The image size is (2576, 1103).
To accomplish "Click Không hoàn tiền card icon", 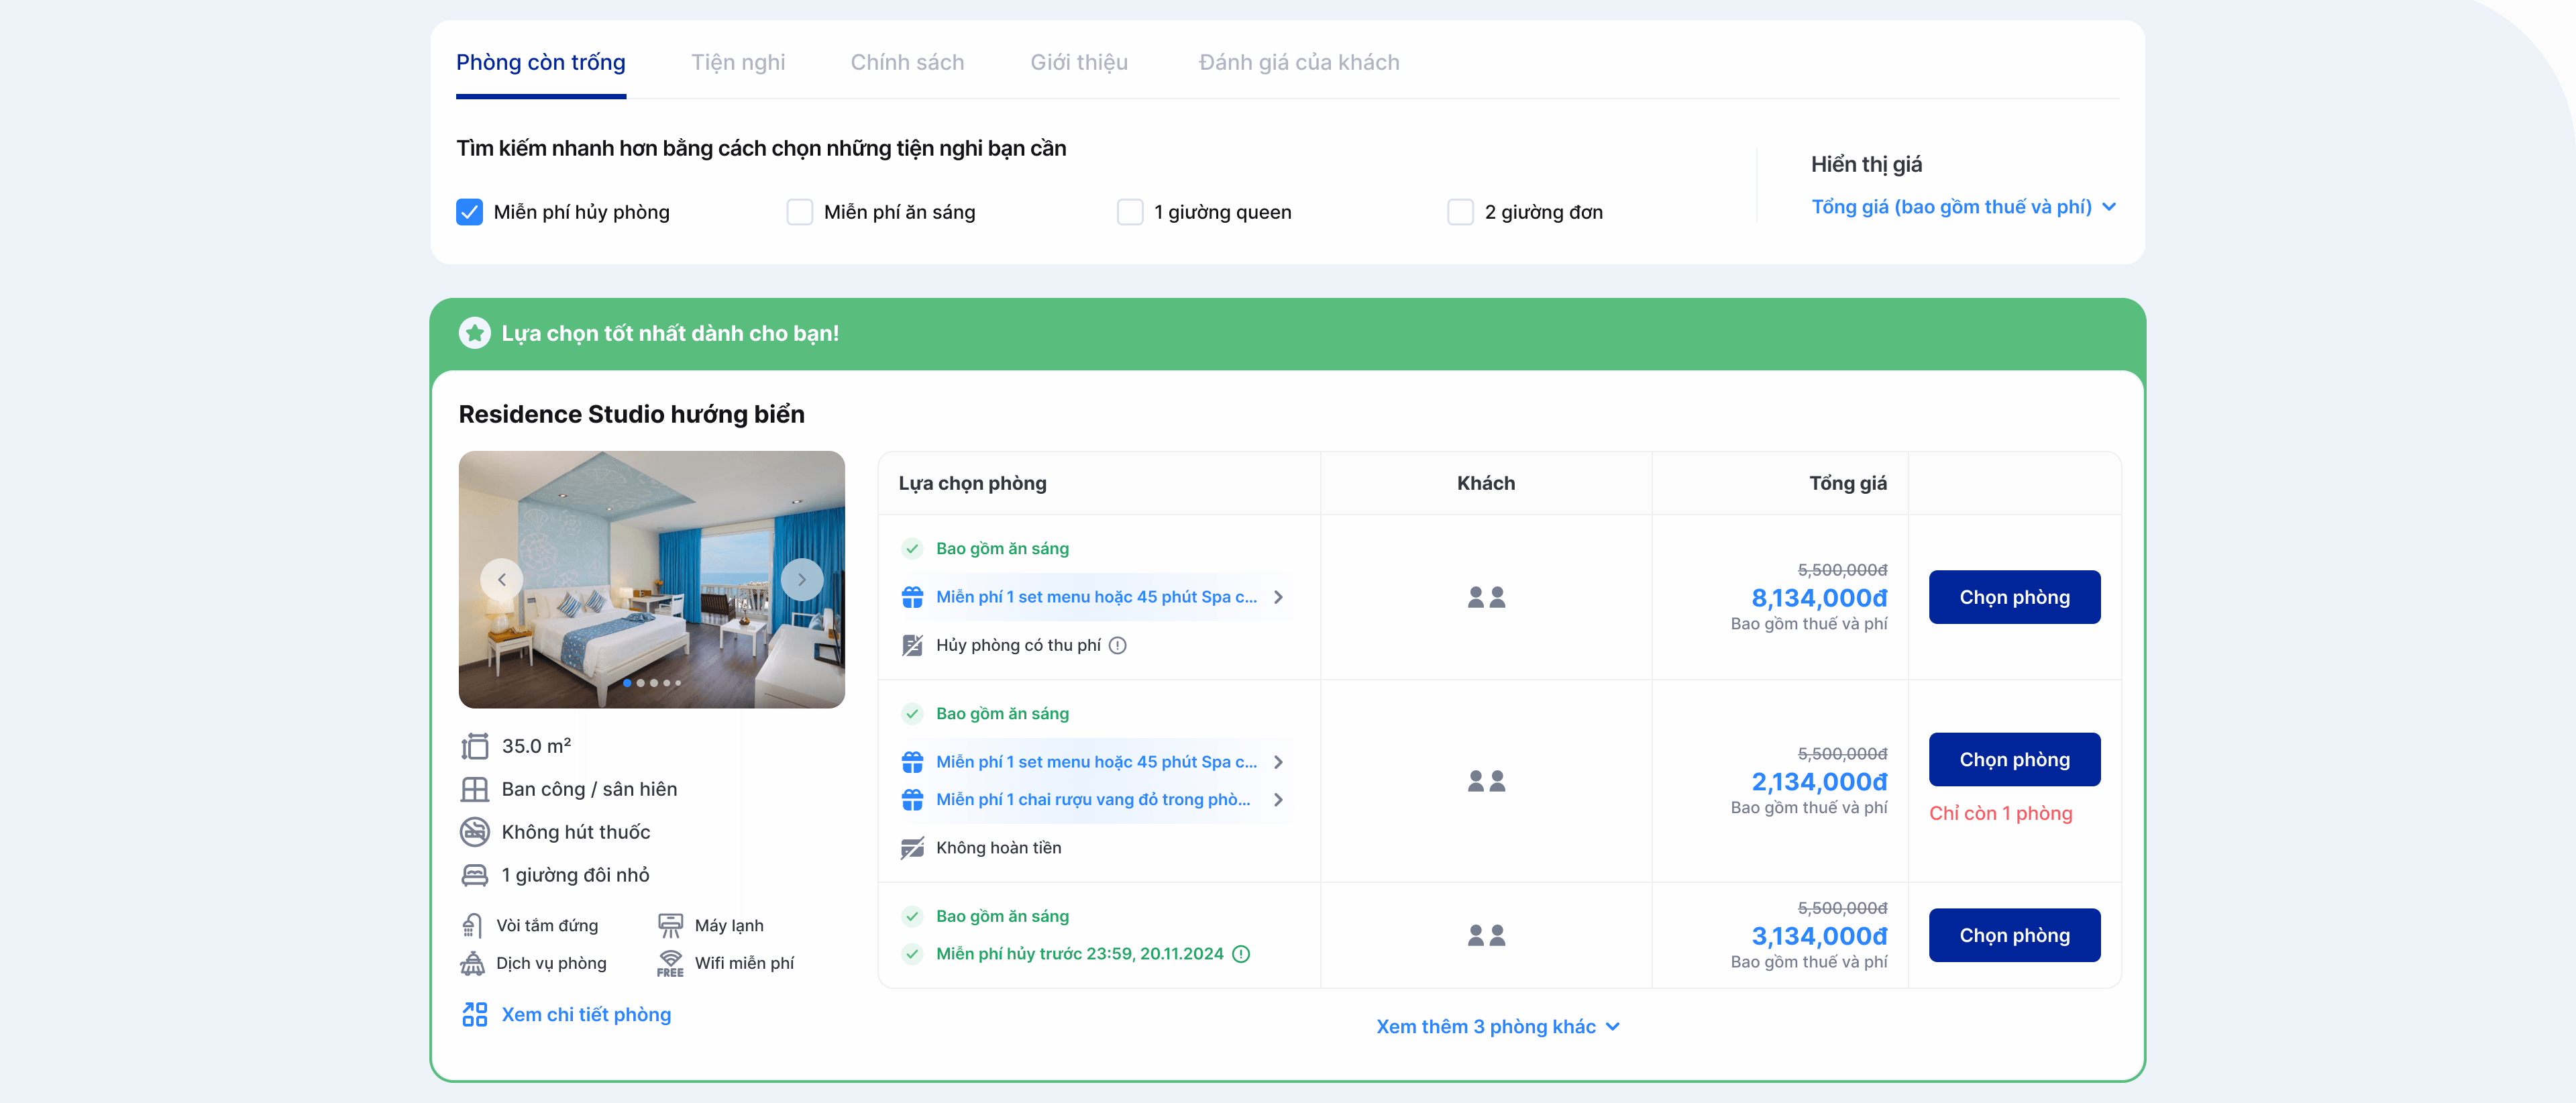I will tap(912, 848).
